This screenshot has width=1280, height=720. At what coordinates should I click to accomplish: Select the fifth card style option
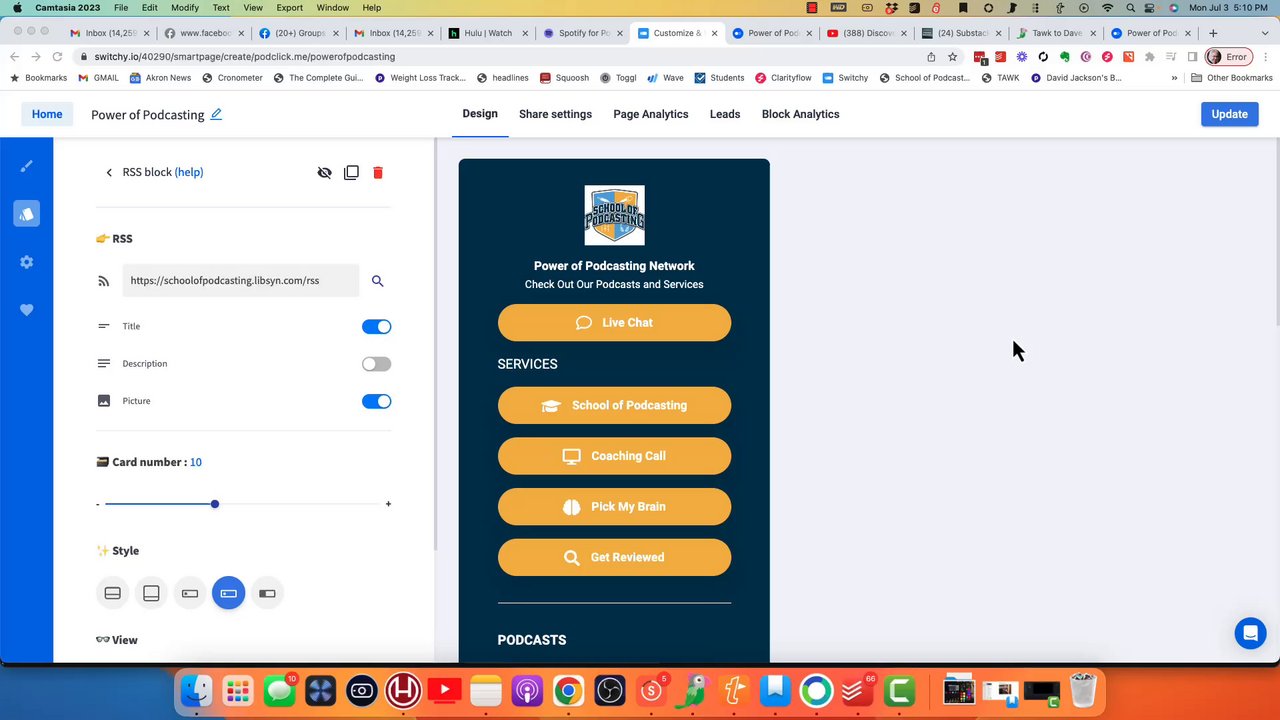click(x=267, y=593)
